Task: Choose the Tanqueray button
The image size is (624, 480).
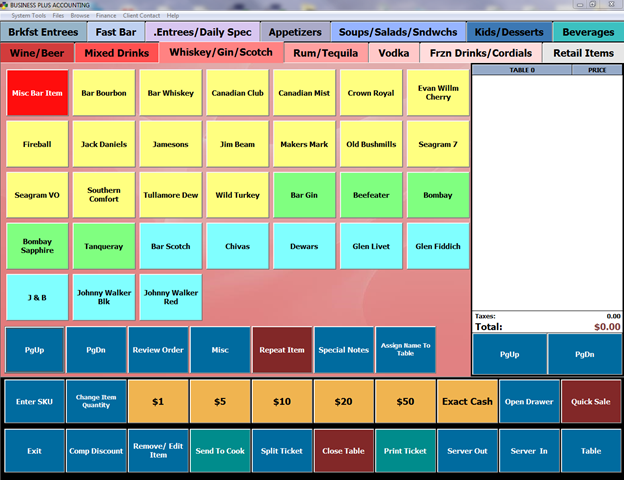Action: [104, 246]
